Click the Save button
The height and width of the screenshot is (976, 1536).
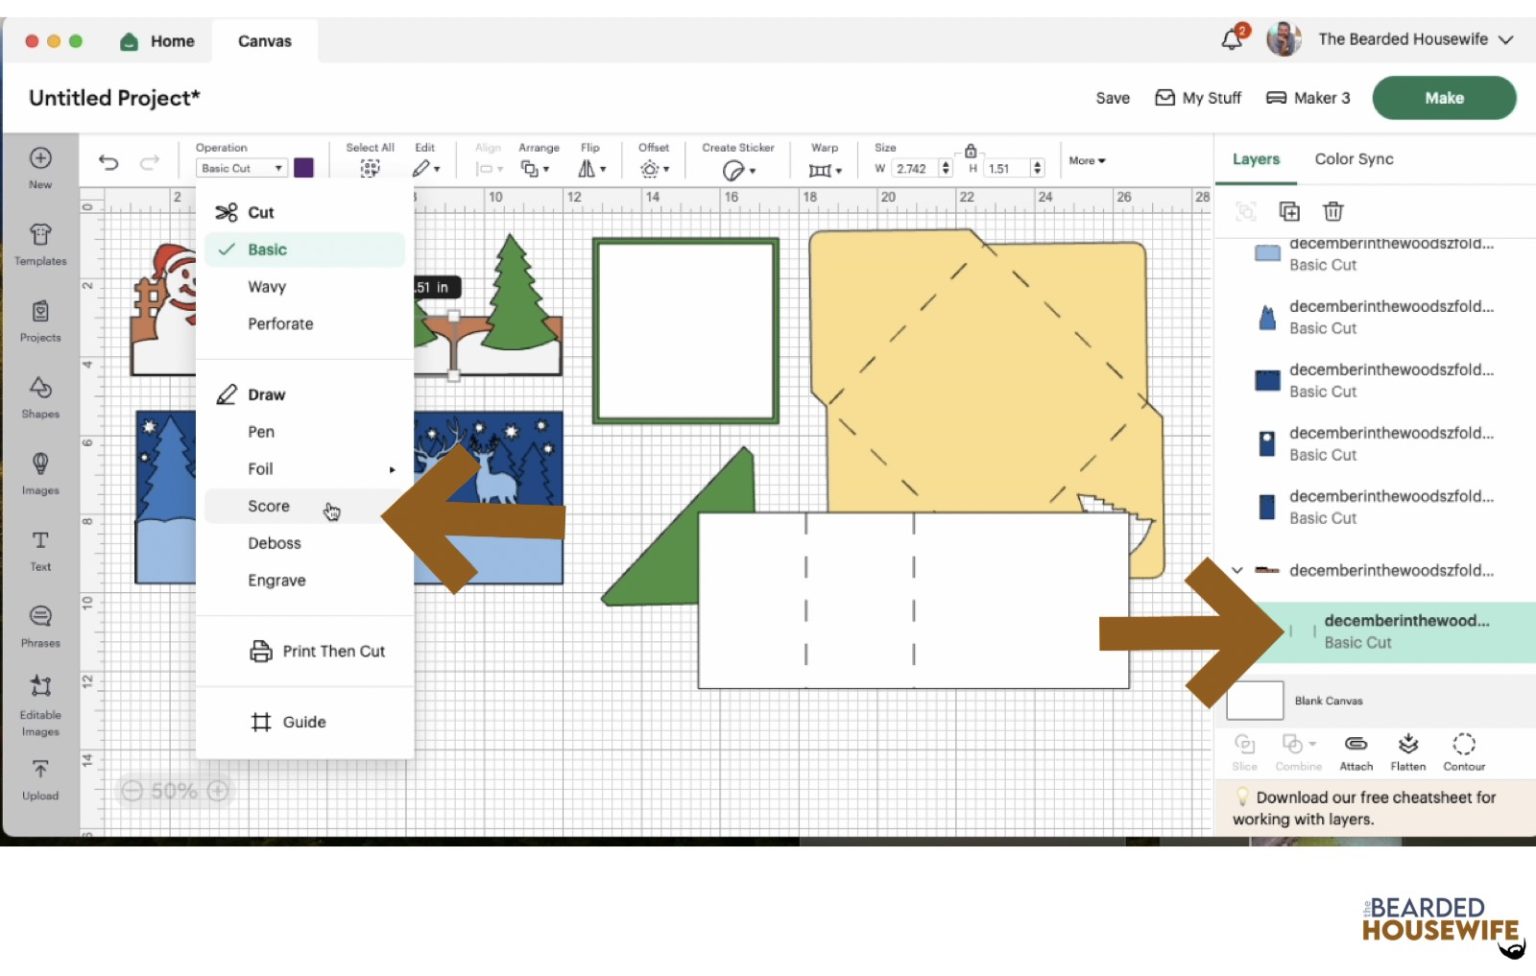pos(1112,98)
